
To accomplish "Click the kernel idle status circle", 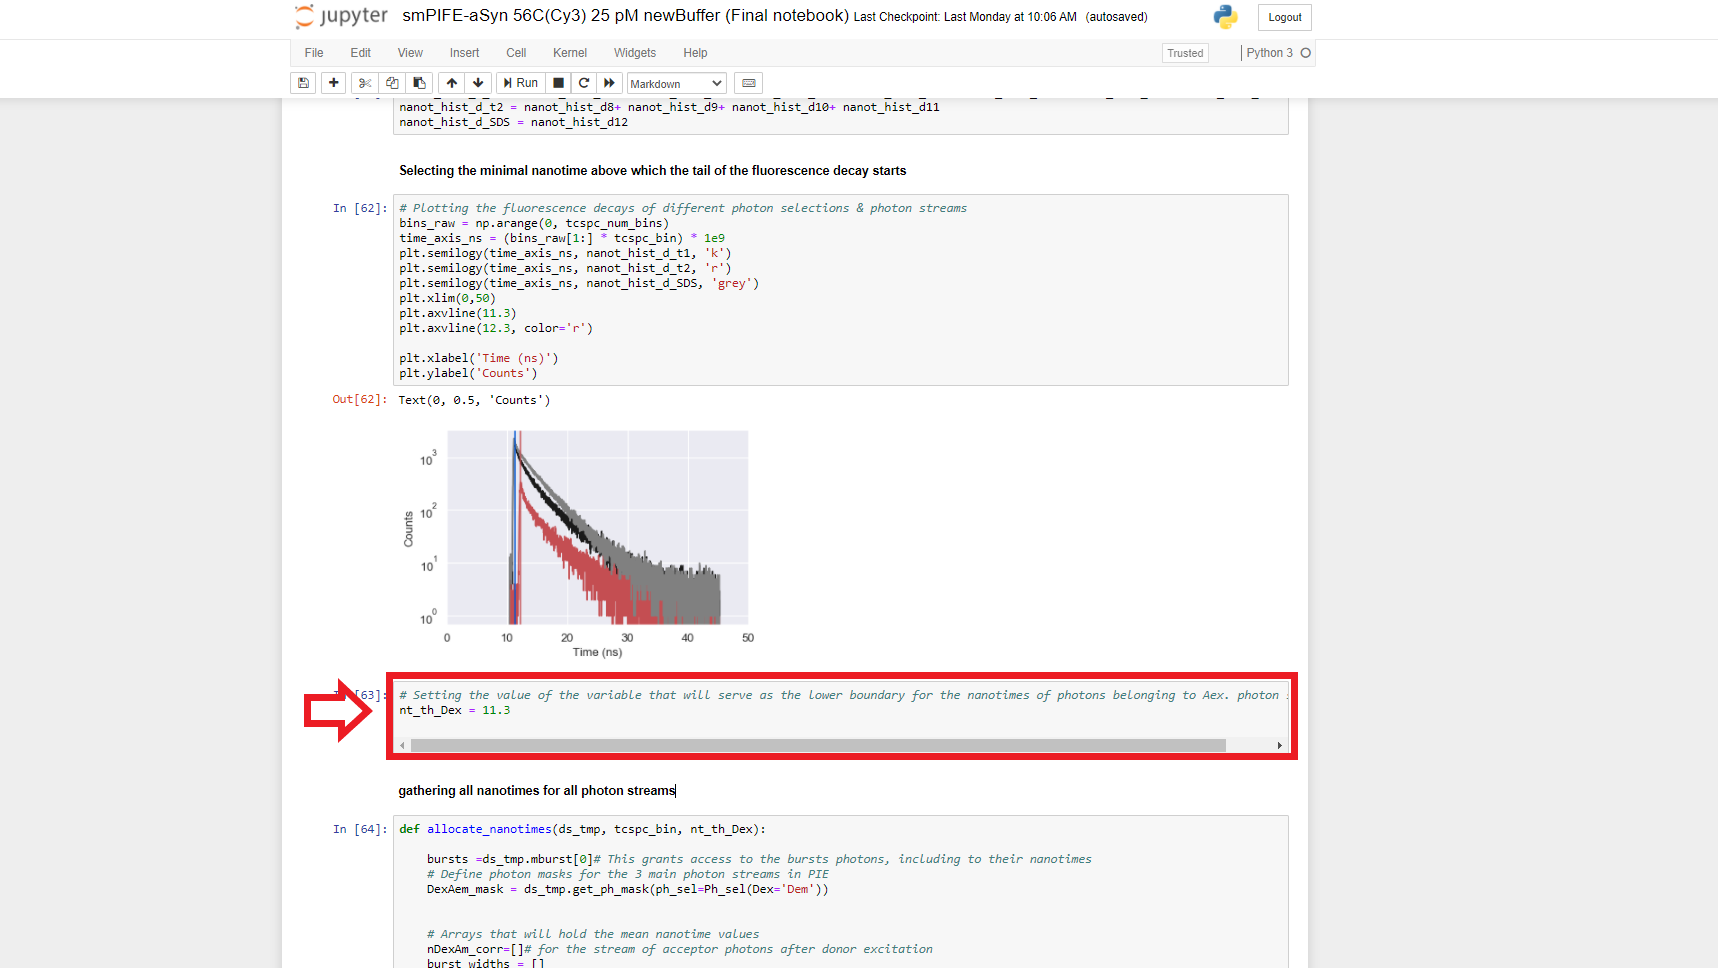I will (1305, 53).
